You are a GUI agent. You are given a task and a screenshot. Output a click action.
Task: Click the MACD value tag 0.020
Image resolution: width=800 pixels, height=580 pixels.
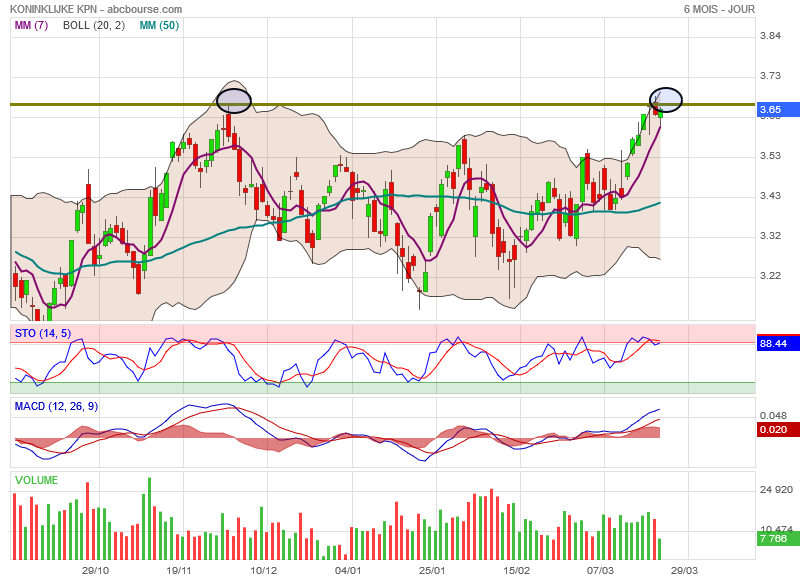[x=778, y=430]
